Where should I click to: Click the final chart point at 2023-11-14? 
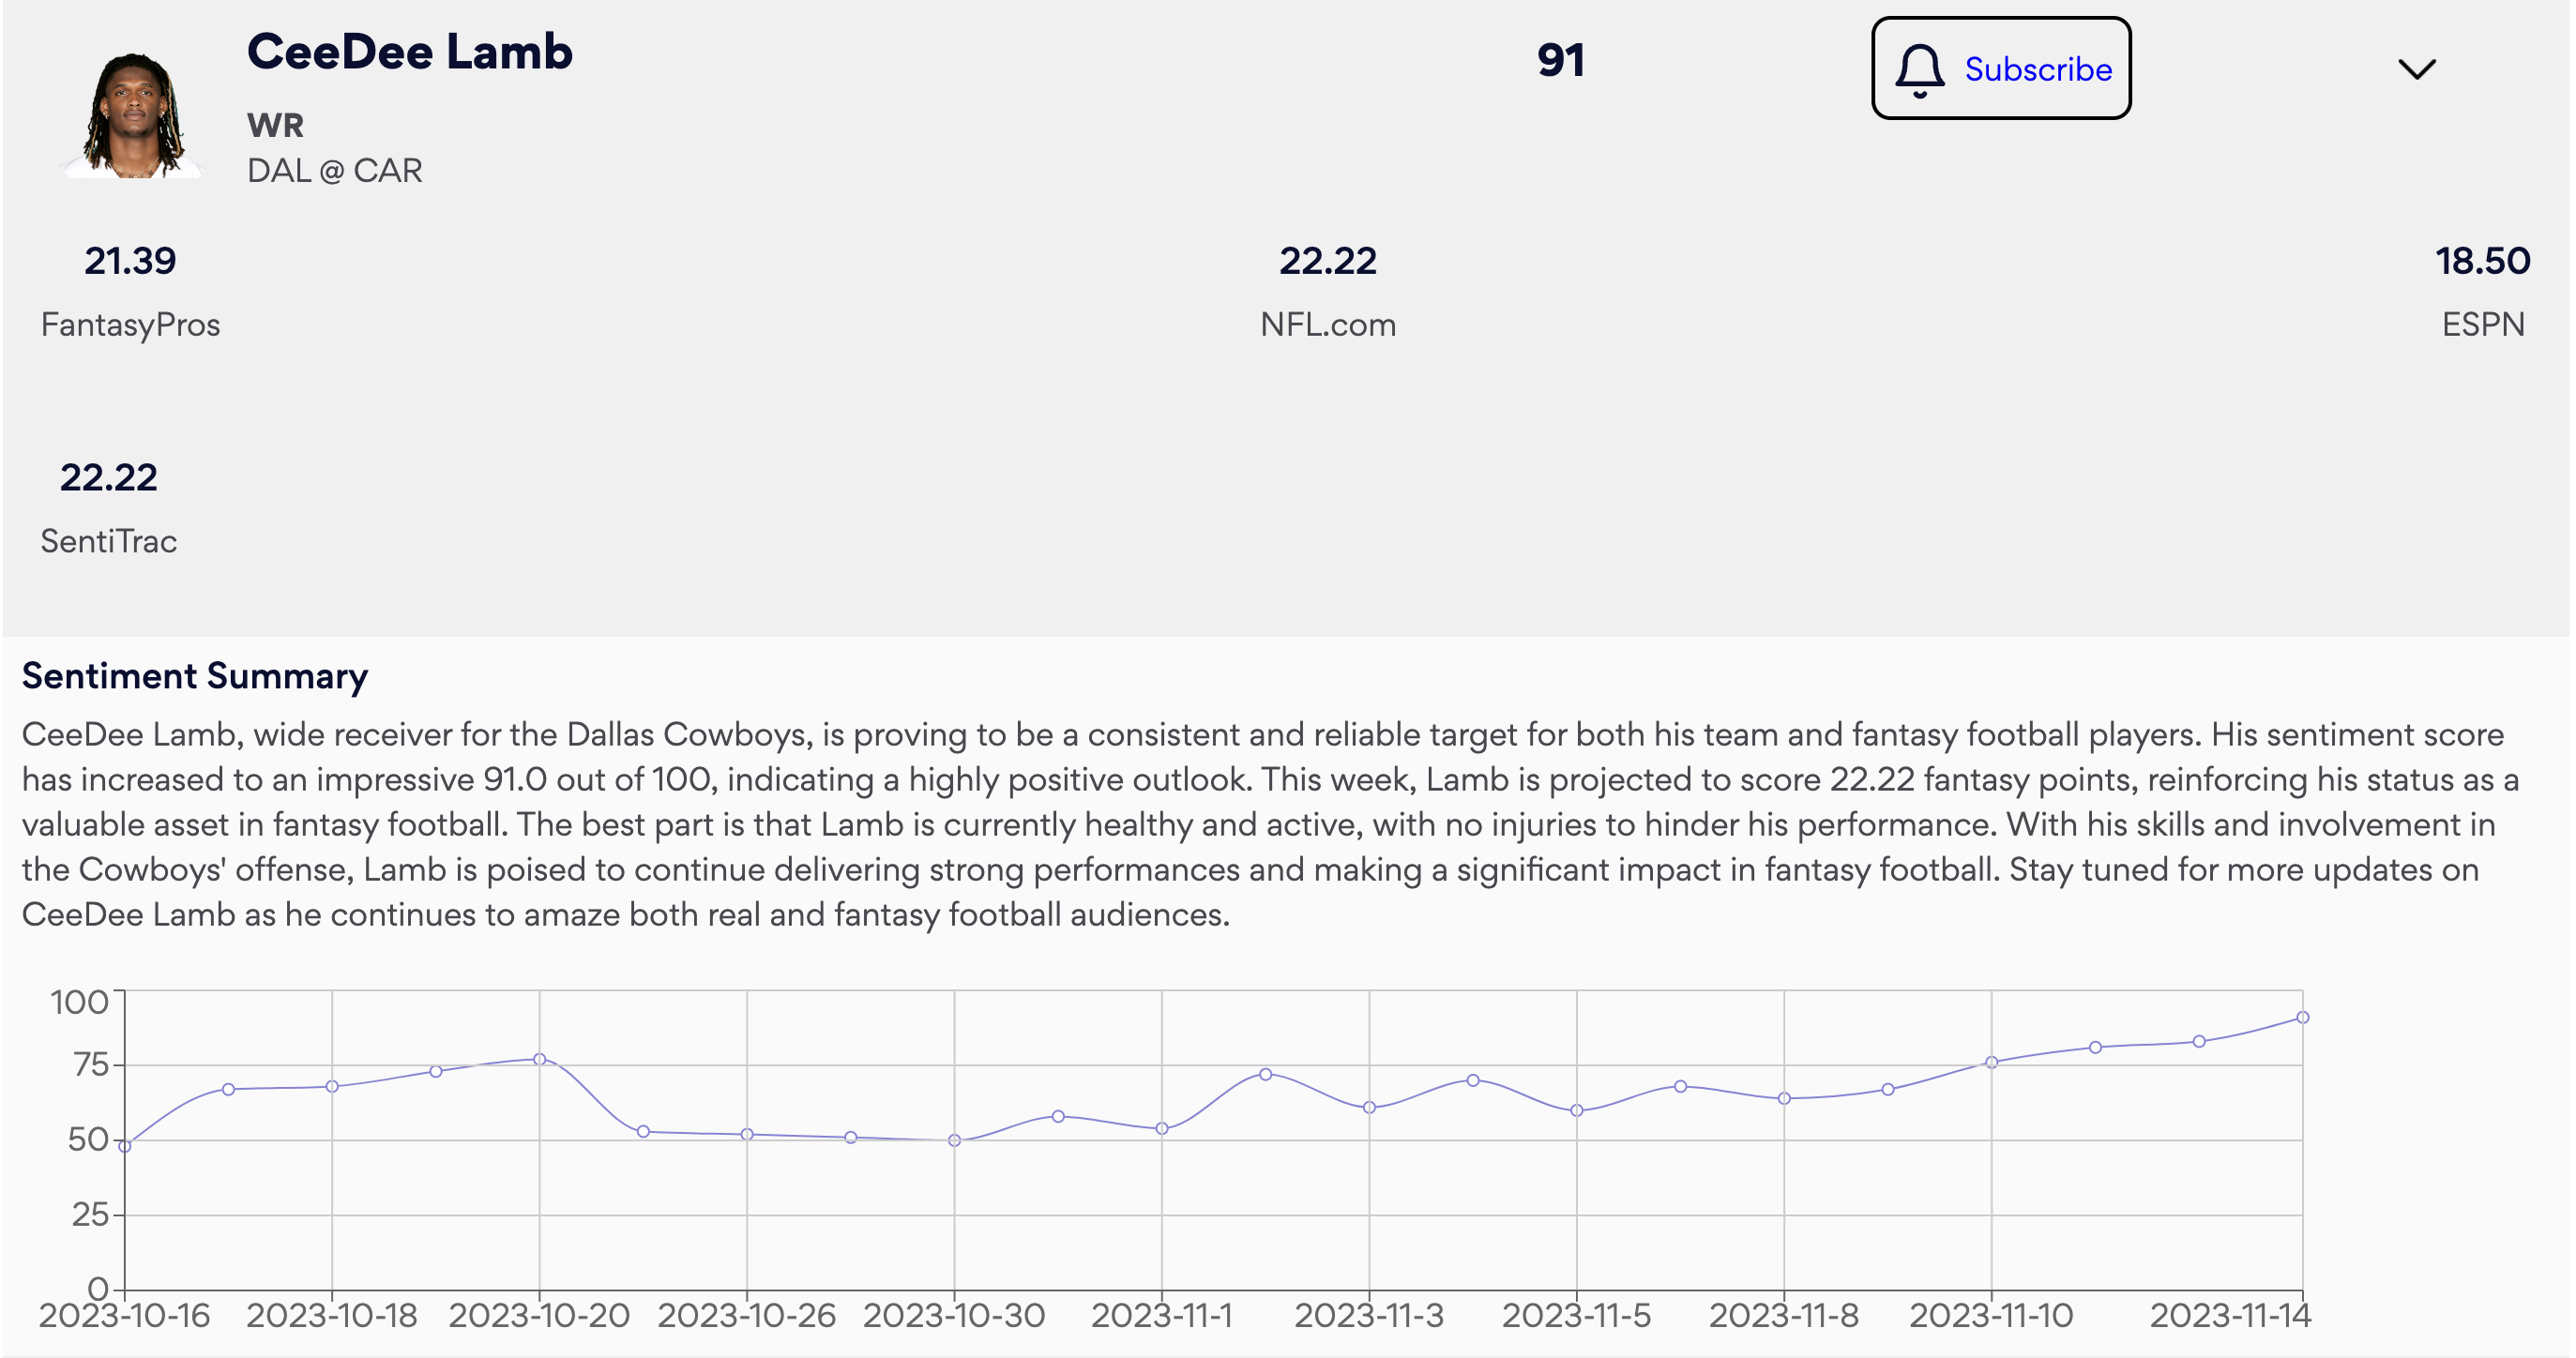coord(2302,1017)
